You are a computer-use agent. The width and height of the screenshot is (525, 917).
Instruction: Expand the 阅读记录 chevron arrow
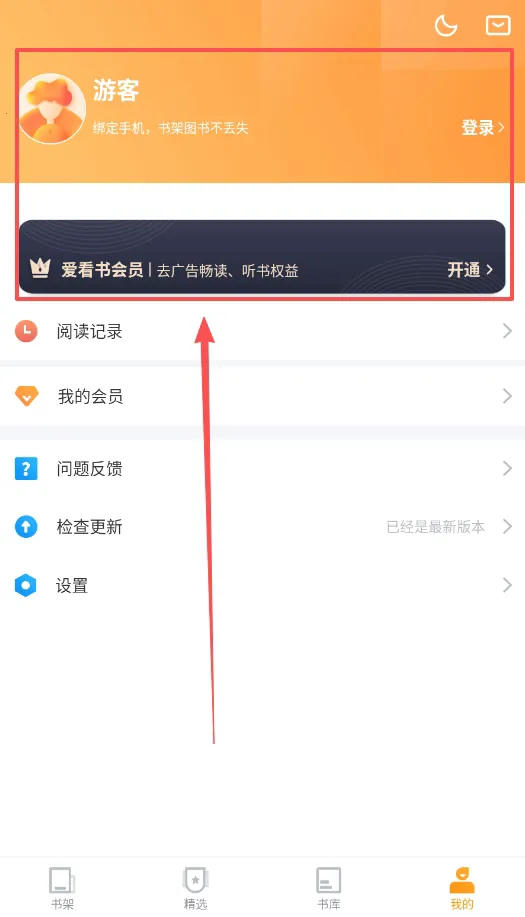(x=507, y=331)
